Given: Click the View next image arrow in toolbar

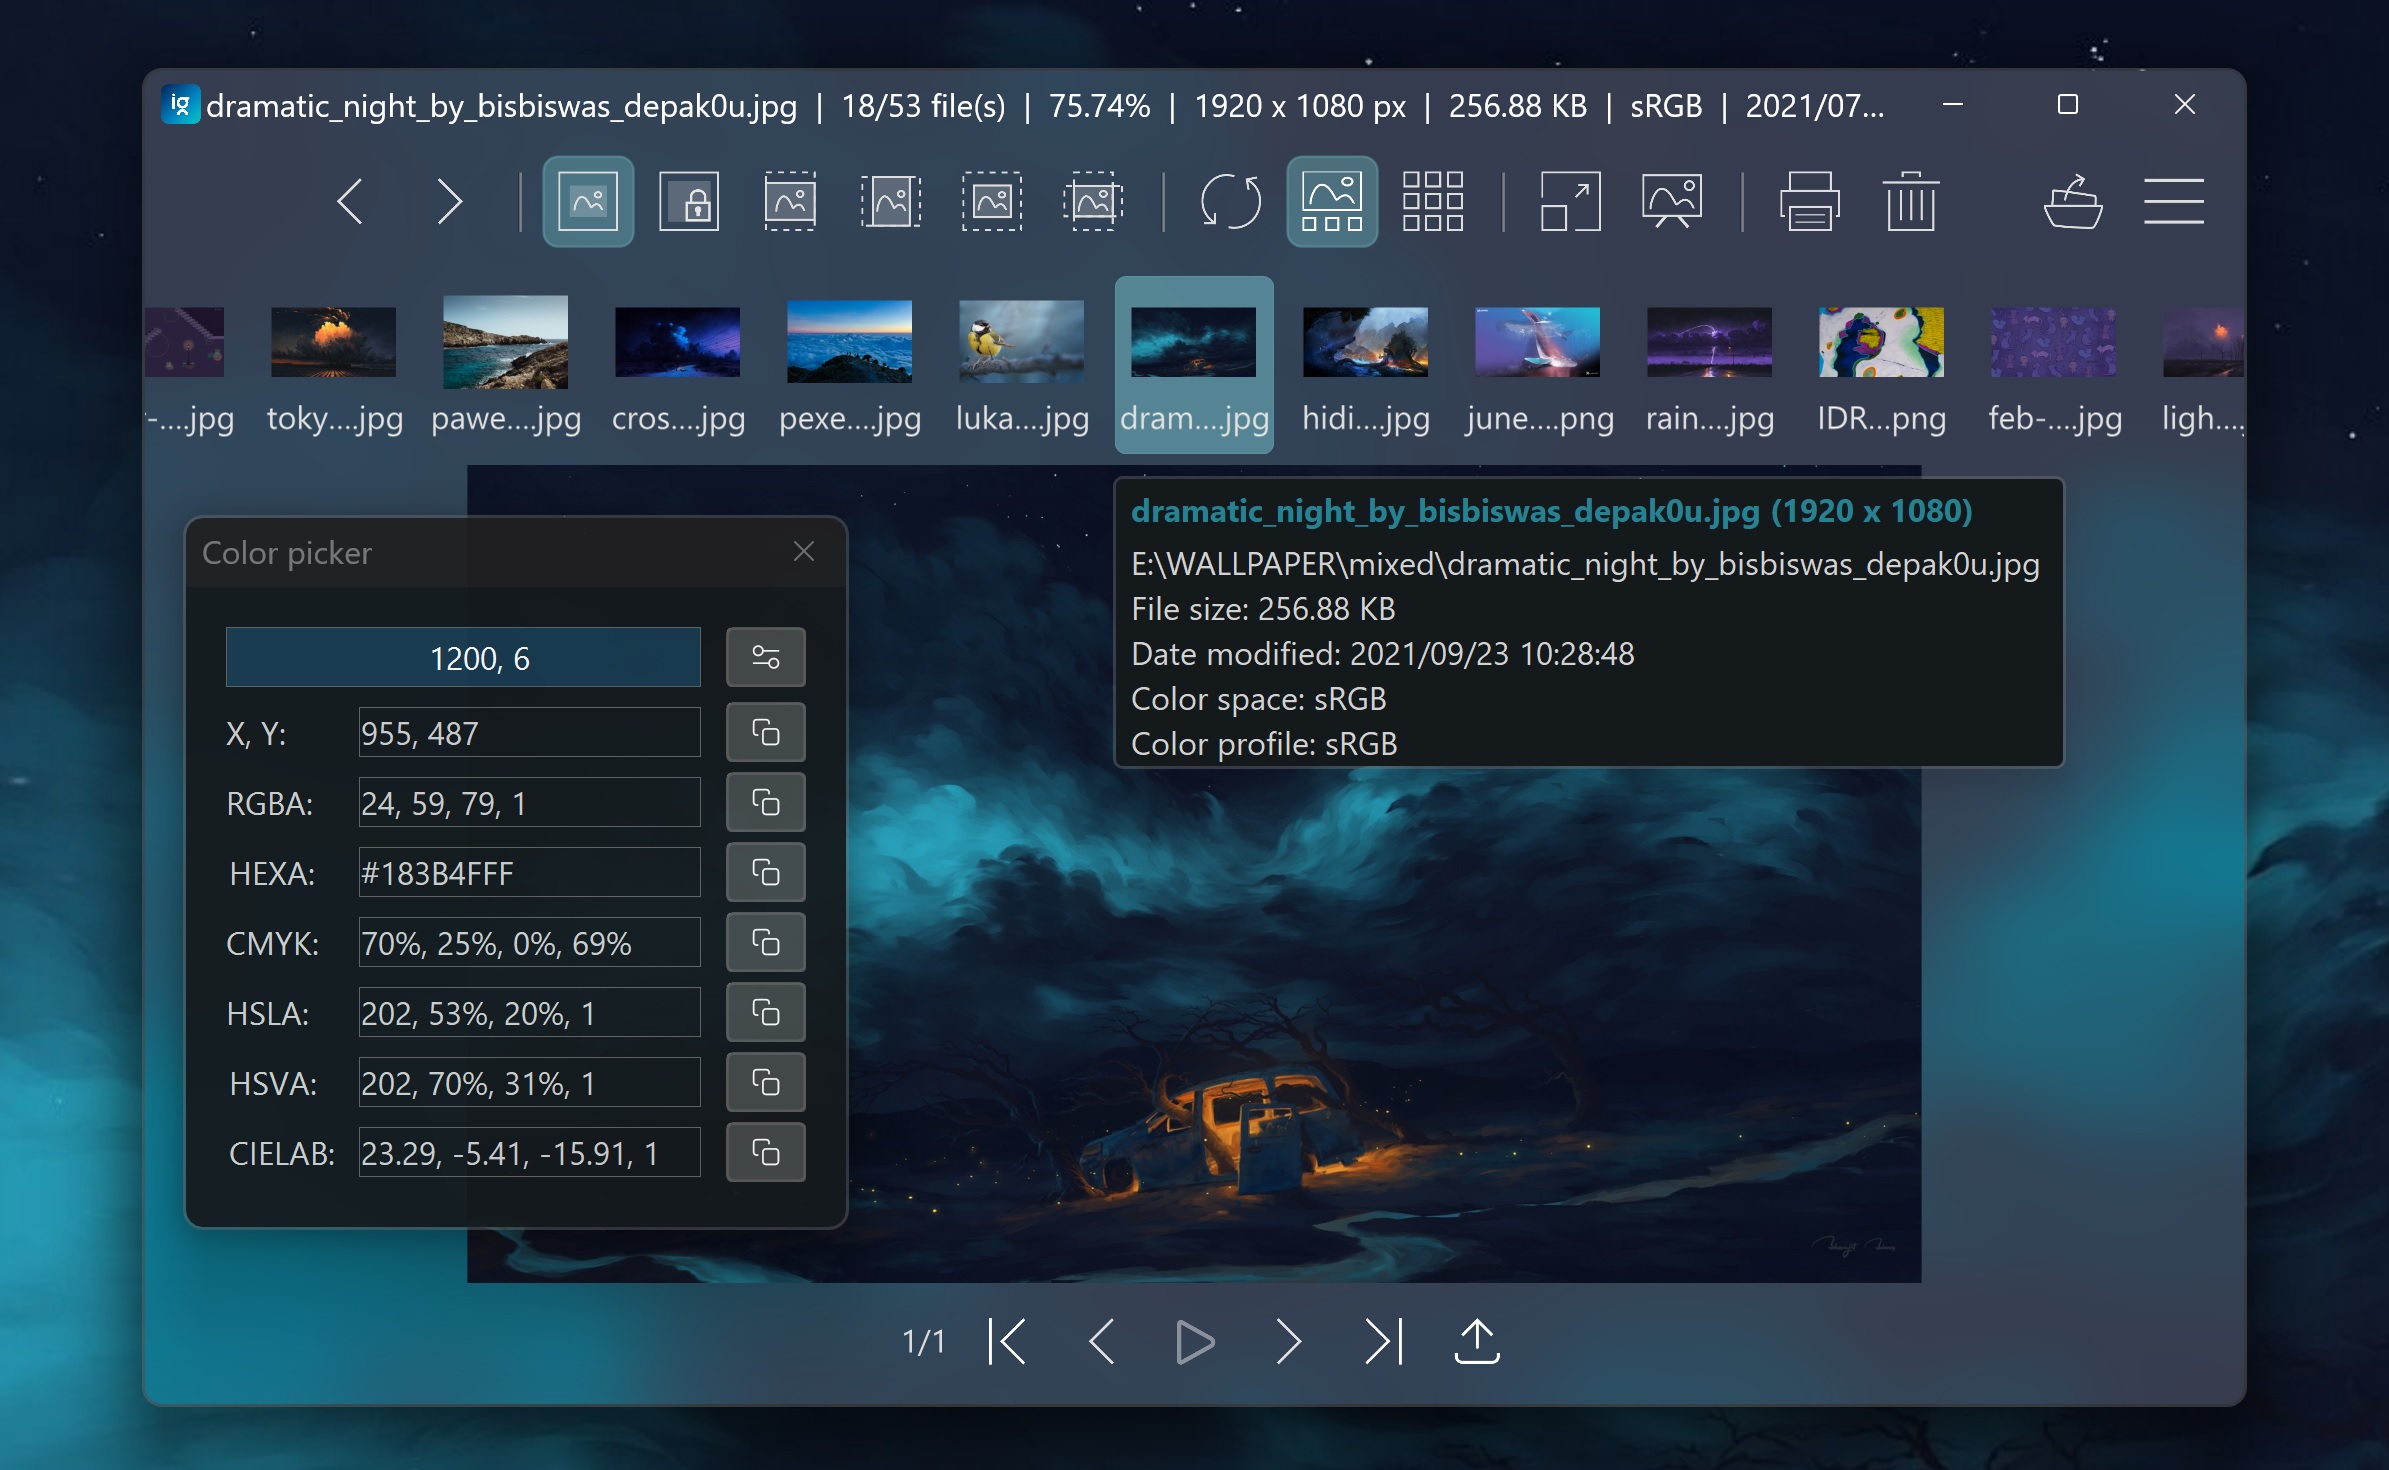Looking at the screenshot, I should [x=449, y=202].
